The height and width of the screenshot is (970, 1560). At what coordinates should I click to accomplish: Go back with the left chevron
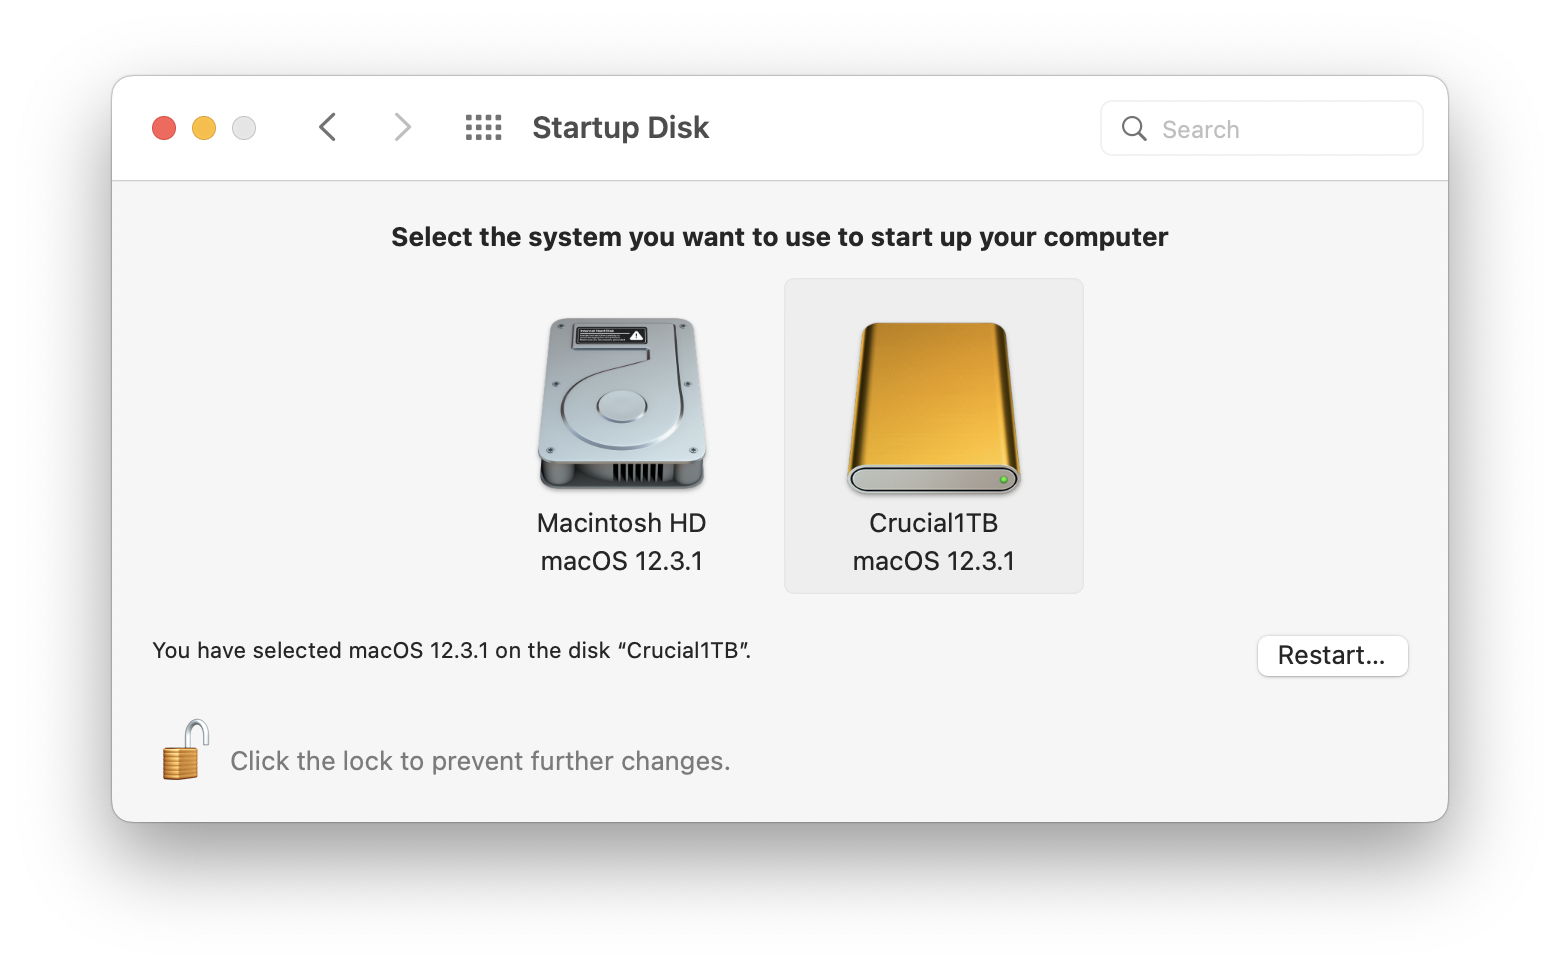[327, 128]
